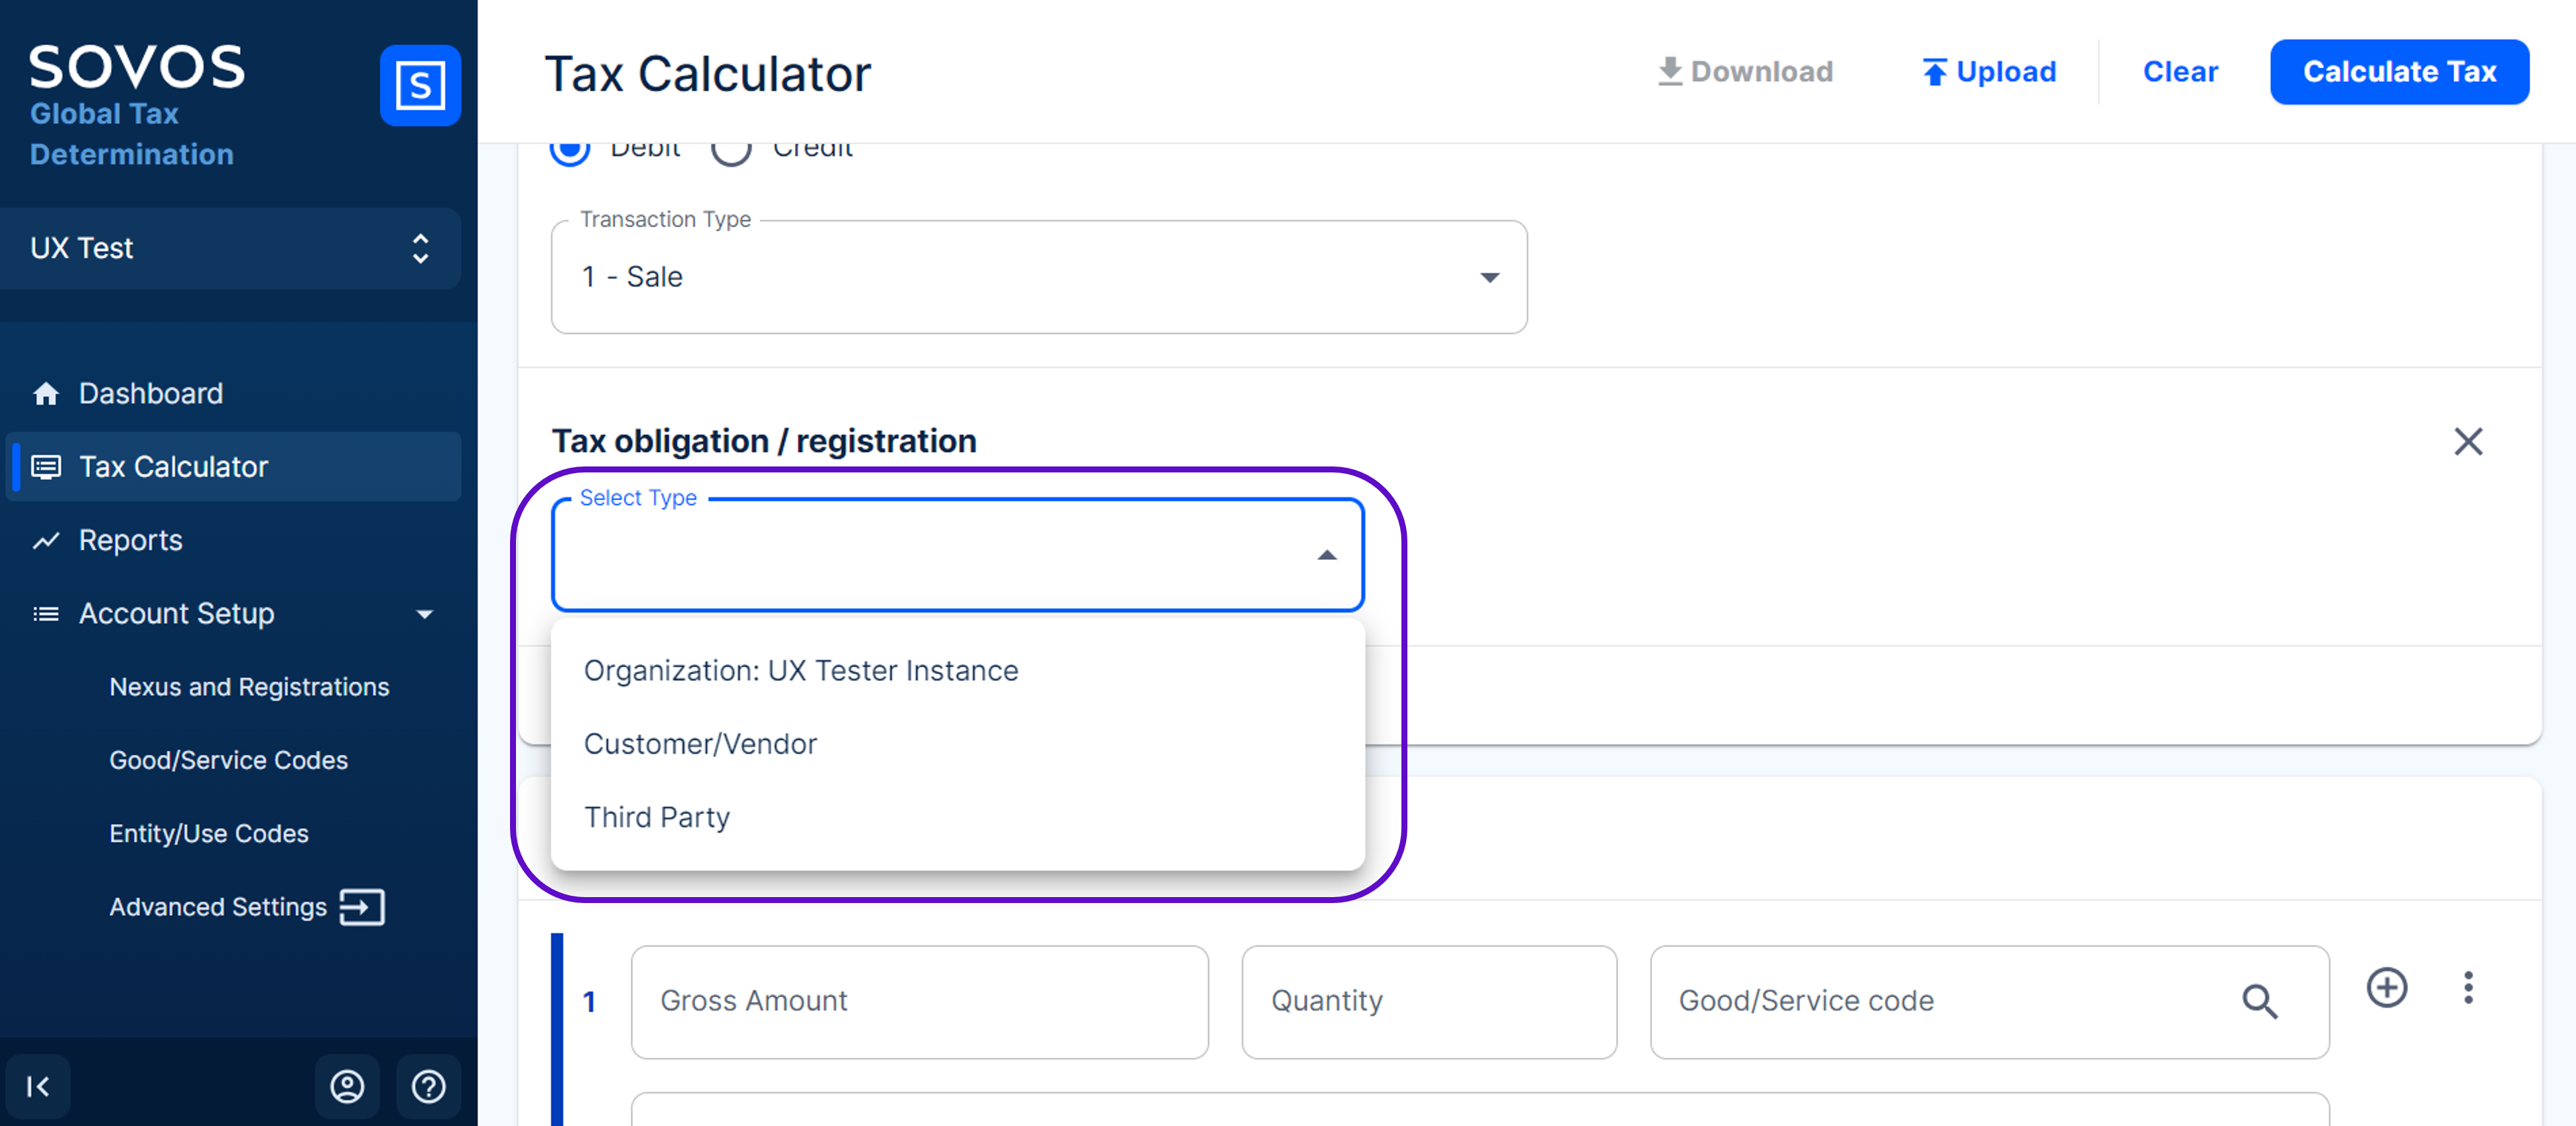Screen dimensions: 2576x1126
Task: Click the add line plus icon
Action: point(2386,988)
